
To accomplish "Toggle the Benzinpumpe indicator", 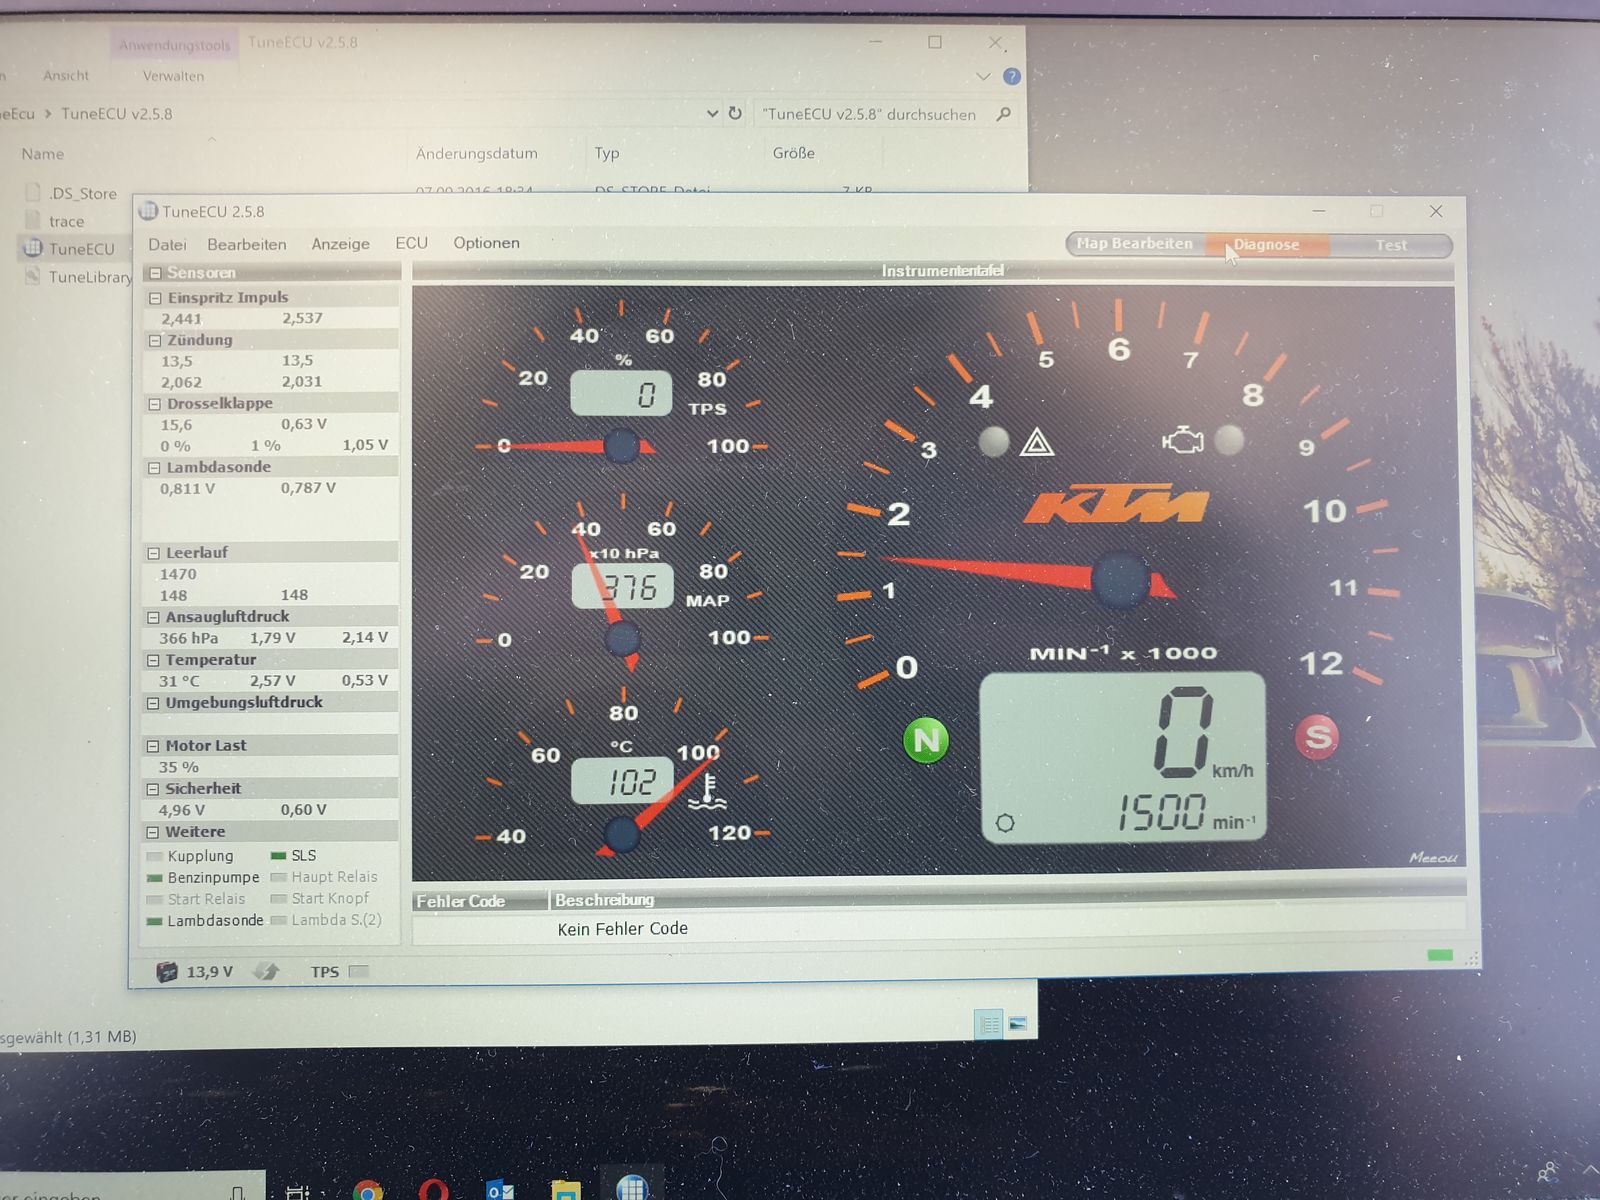I will 155,878.
